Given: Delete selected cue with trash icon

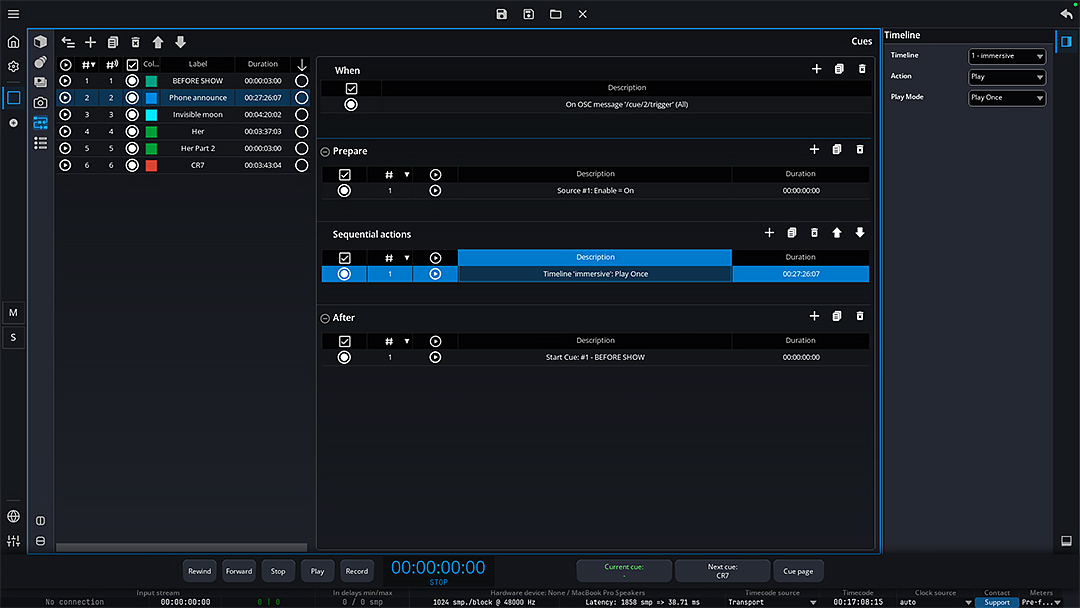Looking at the screenshot, I should coord(135,42).
